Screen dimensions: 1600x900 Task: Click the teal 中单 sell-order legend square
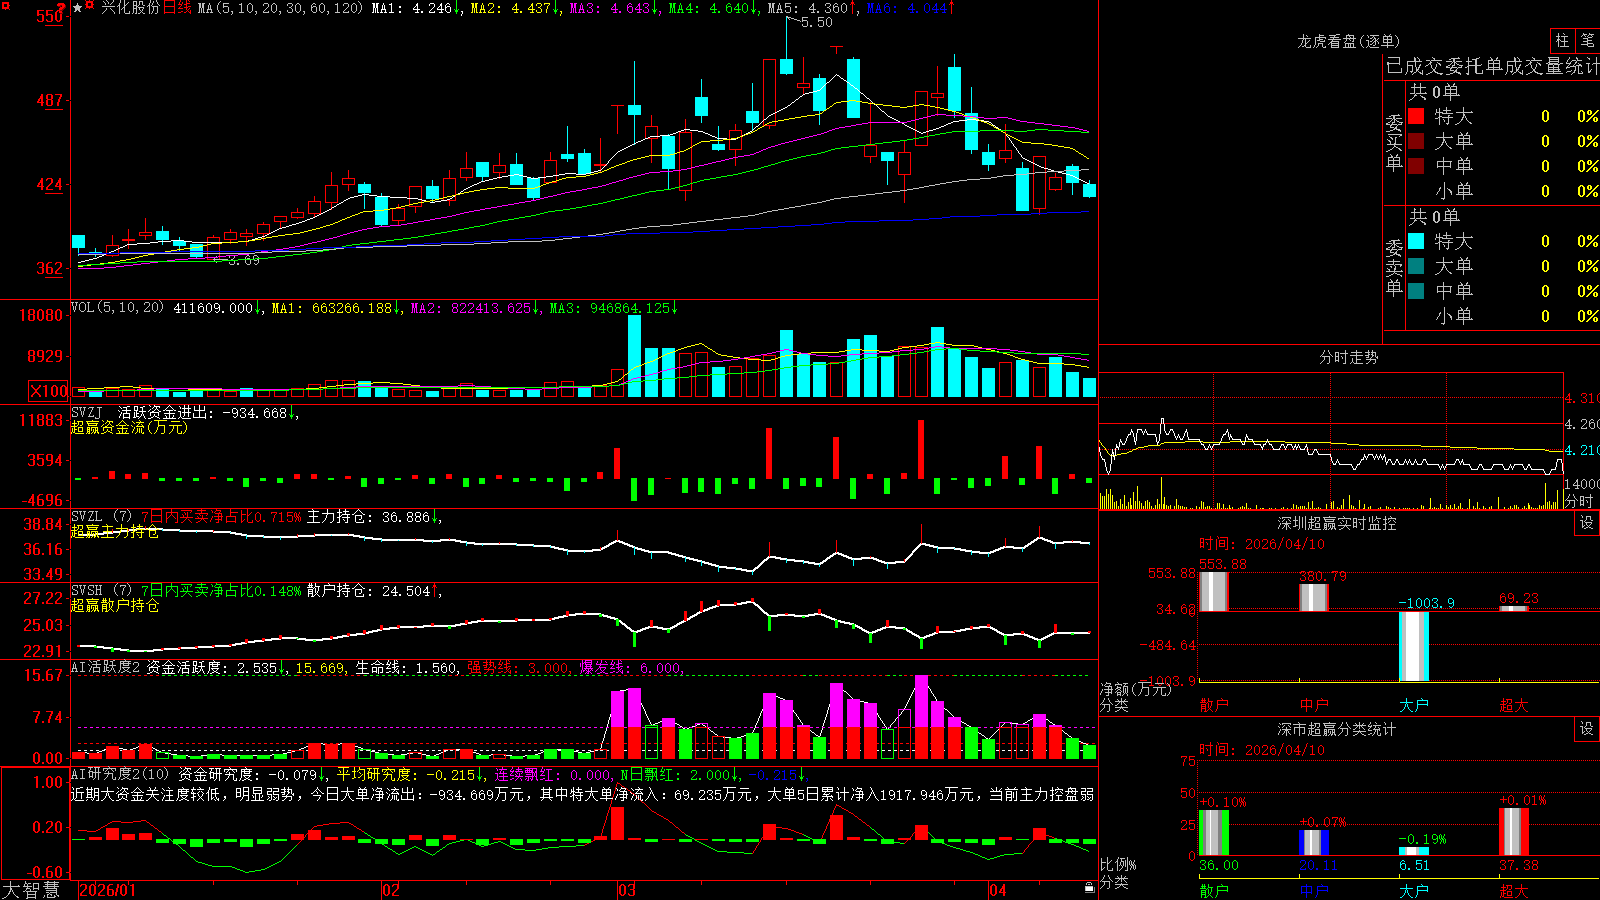coord(1416,291)
